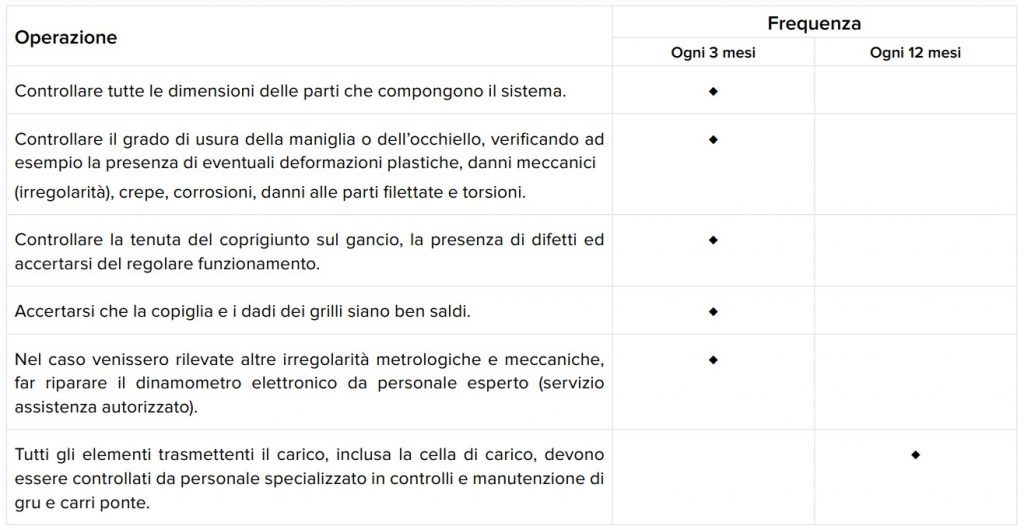Select the "Frequenza" header cell

pyautogui.click(x=814, y=23)
